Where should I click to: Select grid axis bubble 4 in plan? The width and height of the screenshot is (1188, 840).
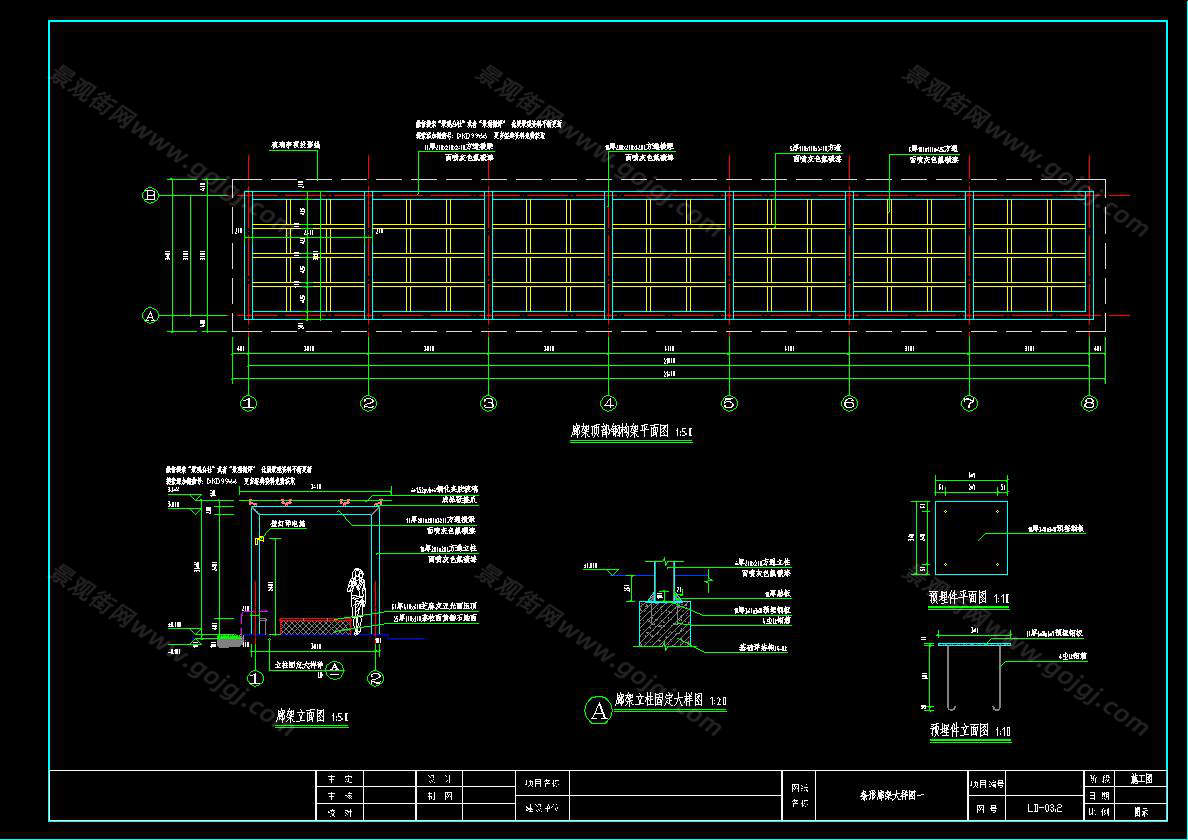(x=609, y=404)
